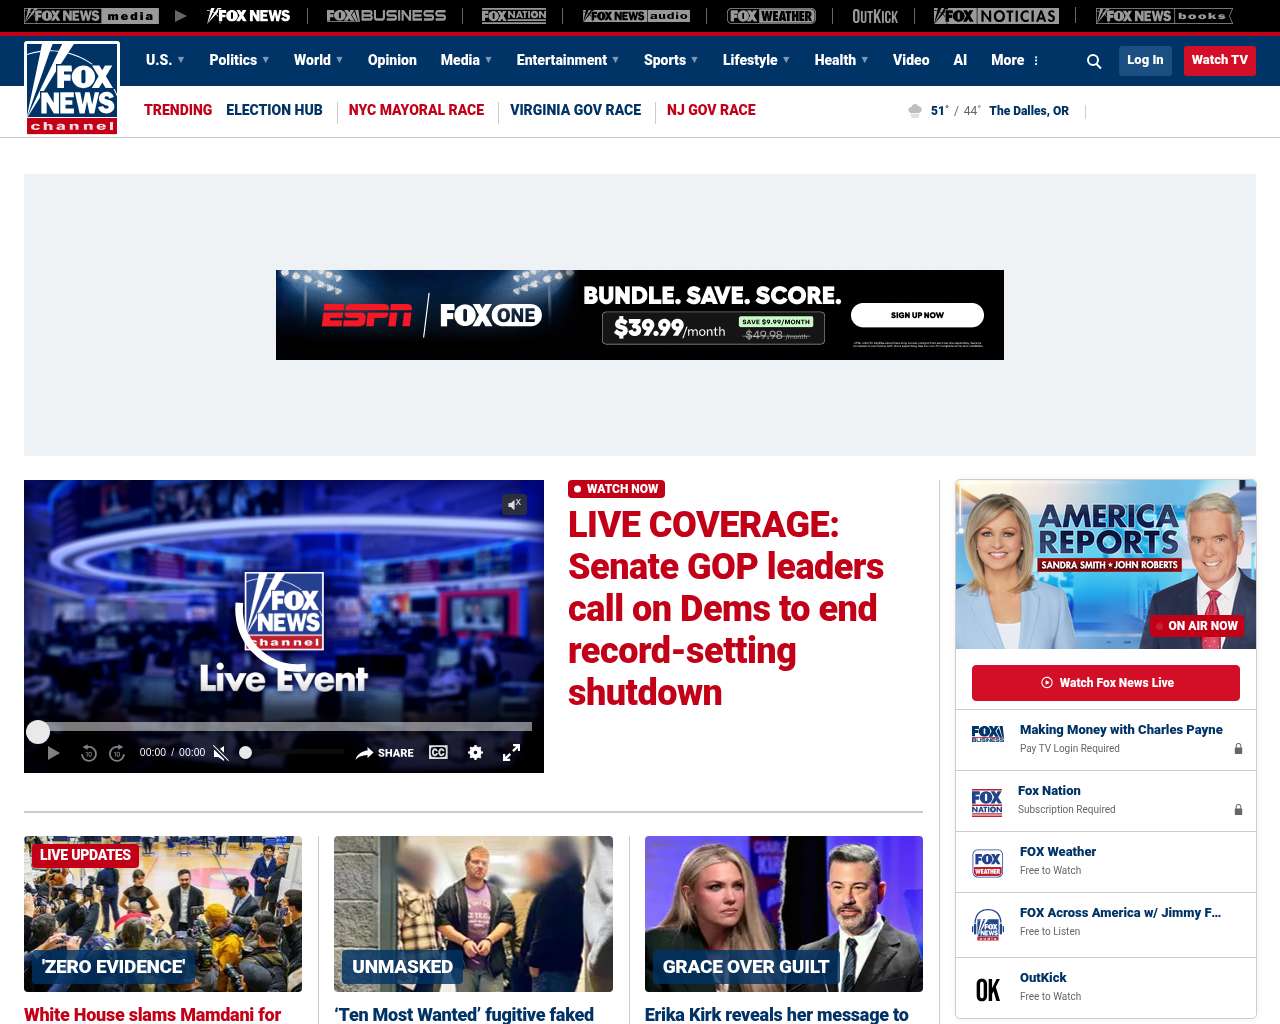Click the Log In button
Viewport: 1280px width, 1024px height.
(1145, 61)
